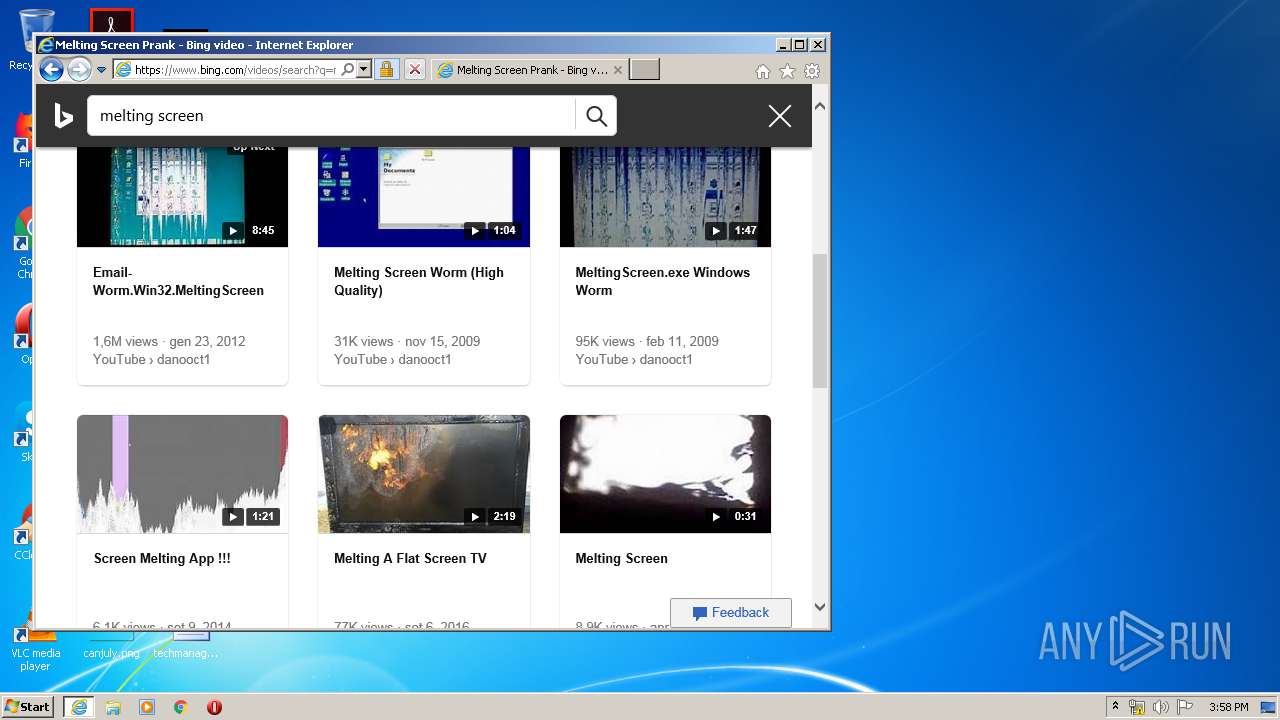Click the 3:58 PM clock
Image resolution: width=1280 pixels, height=720 pixels.
1229,707
